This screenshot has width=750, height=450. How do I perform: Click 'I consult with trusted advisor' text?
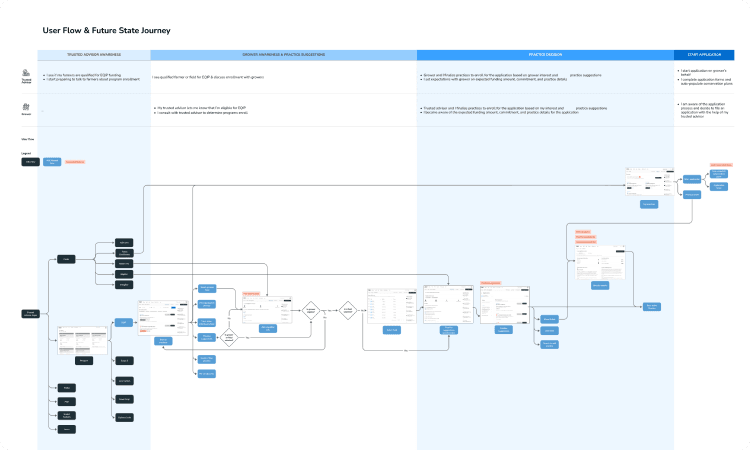tap(202, 112)
